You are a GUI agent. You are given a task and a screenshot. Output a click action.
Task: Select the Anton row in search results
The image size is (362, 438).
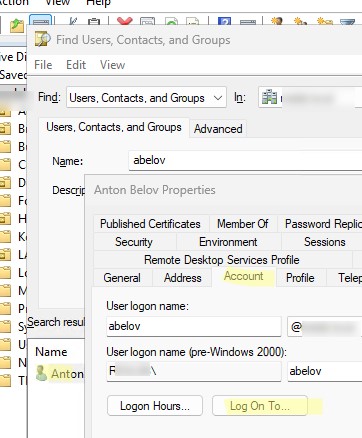(59, 374)
